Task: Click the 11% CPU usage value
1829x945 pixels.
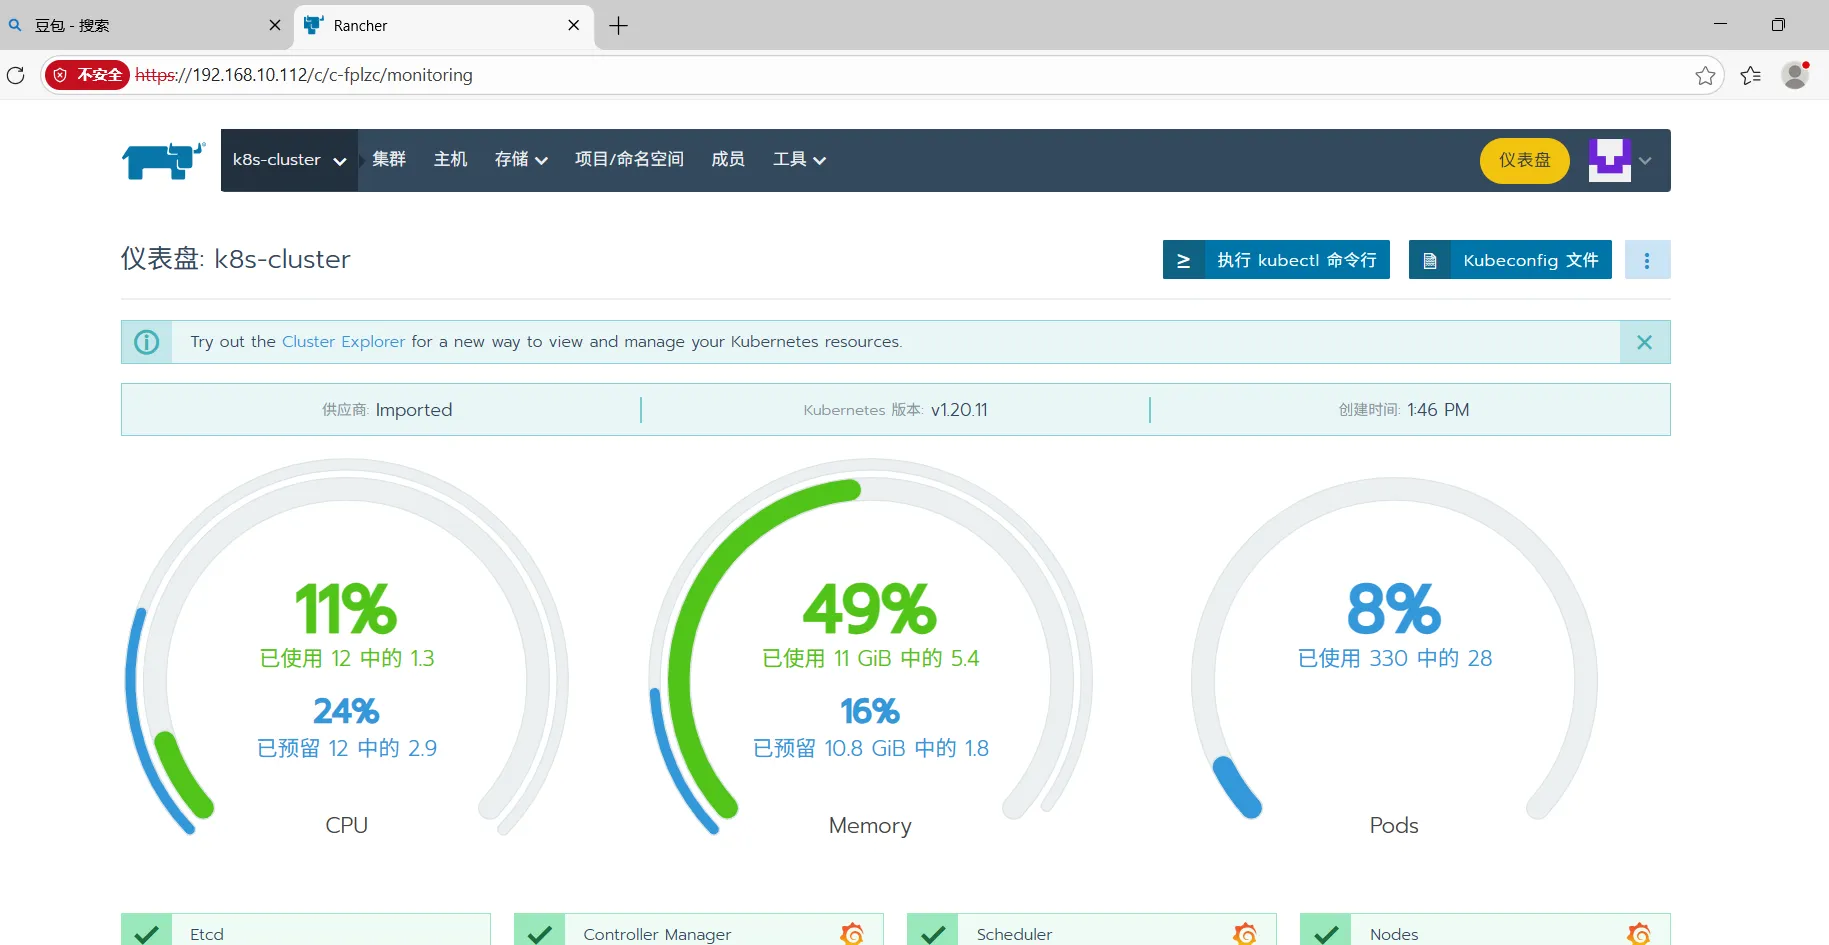Action: [x=346, y=608]
